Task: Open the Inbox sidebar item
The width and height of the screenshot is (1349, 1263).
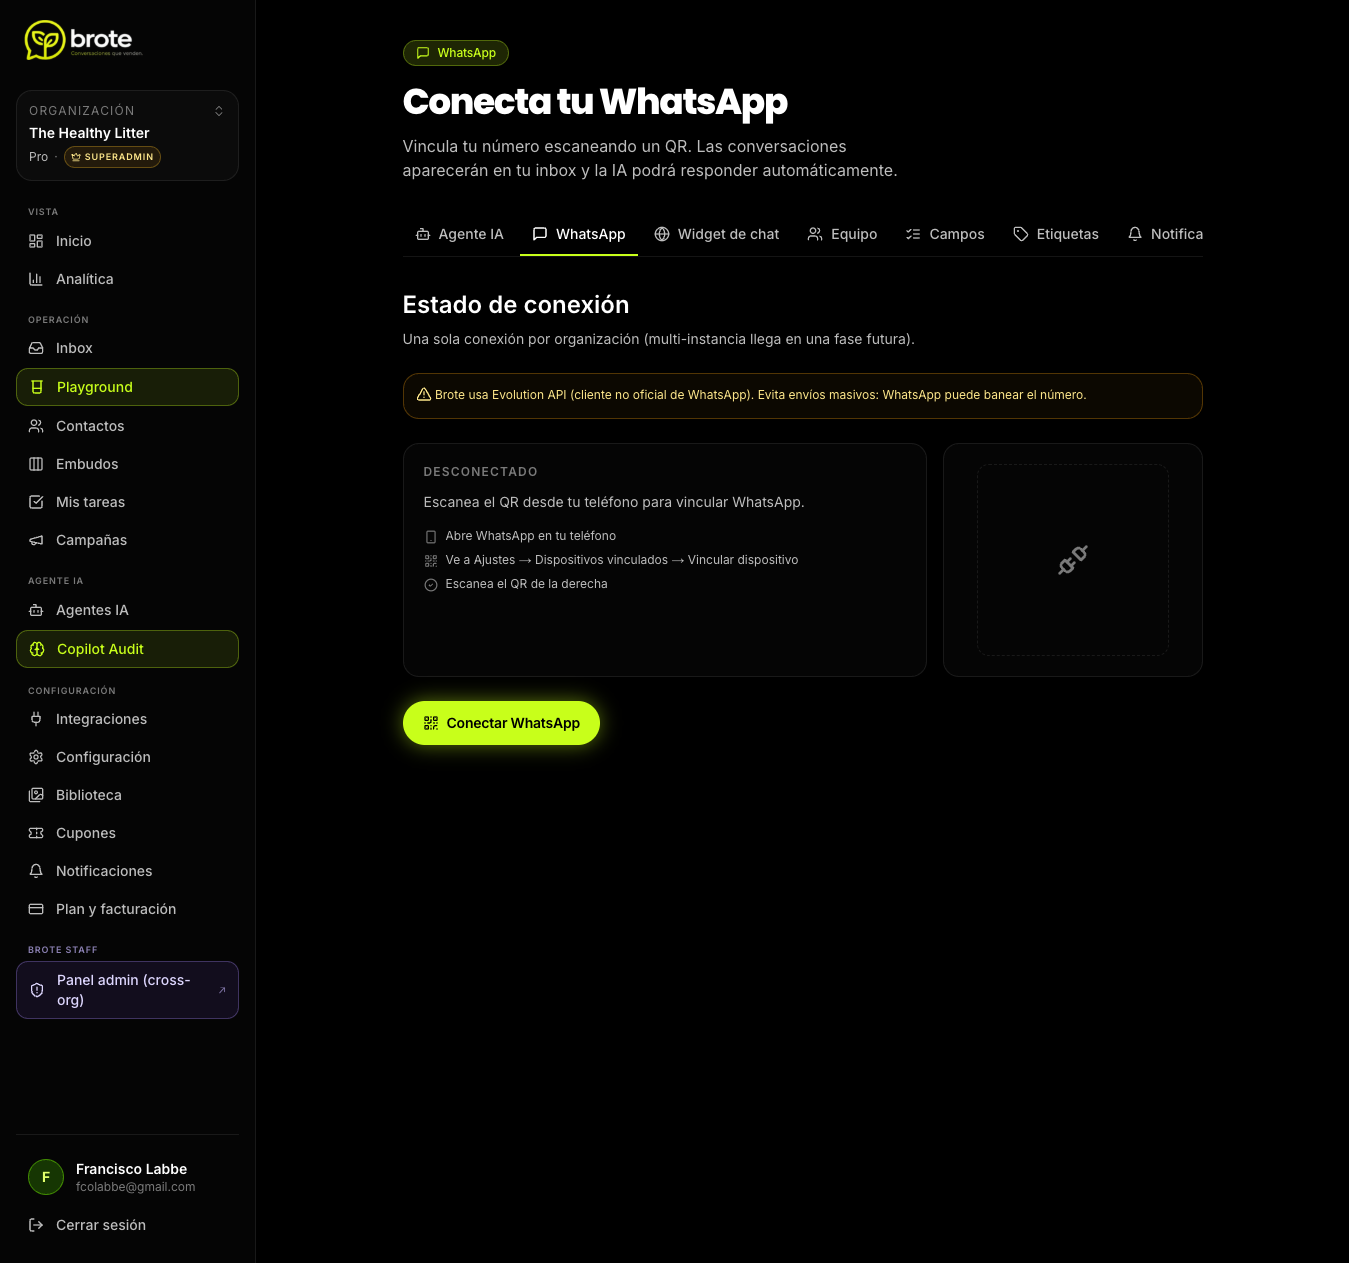Action: click(x=127, y=348)
